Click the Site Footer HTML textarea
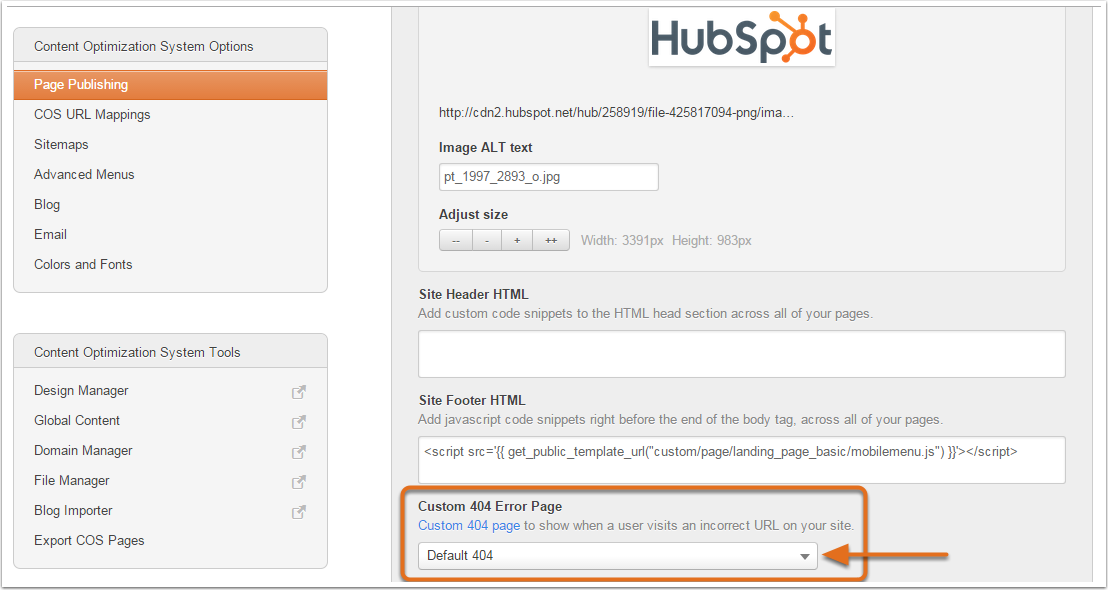 pyautogui.click(x=741, y=460)
